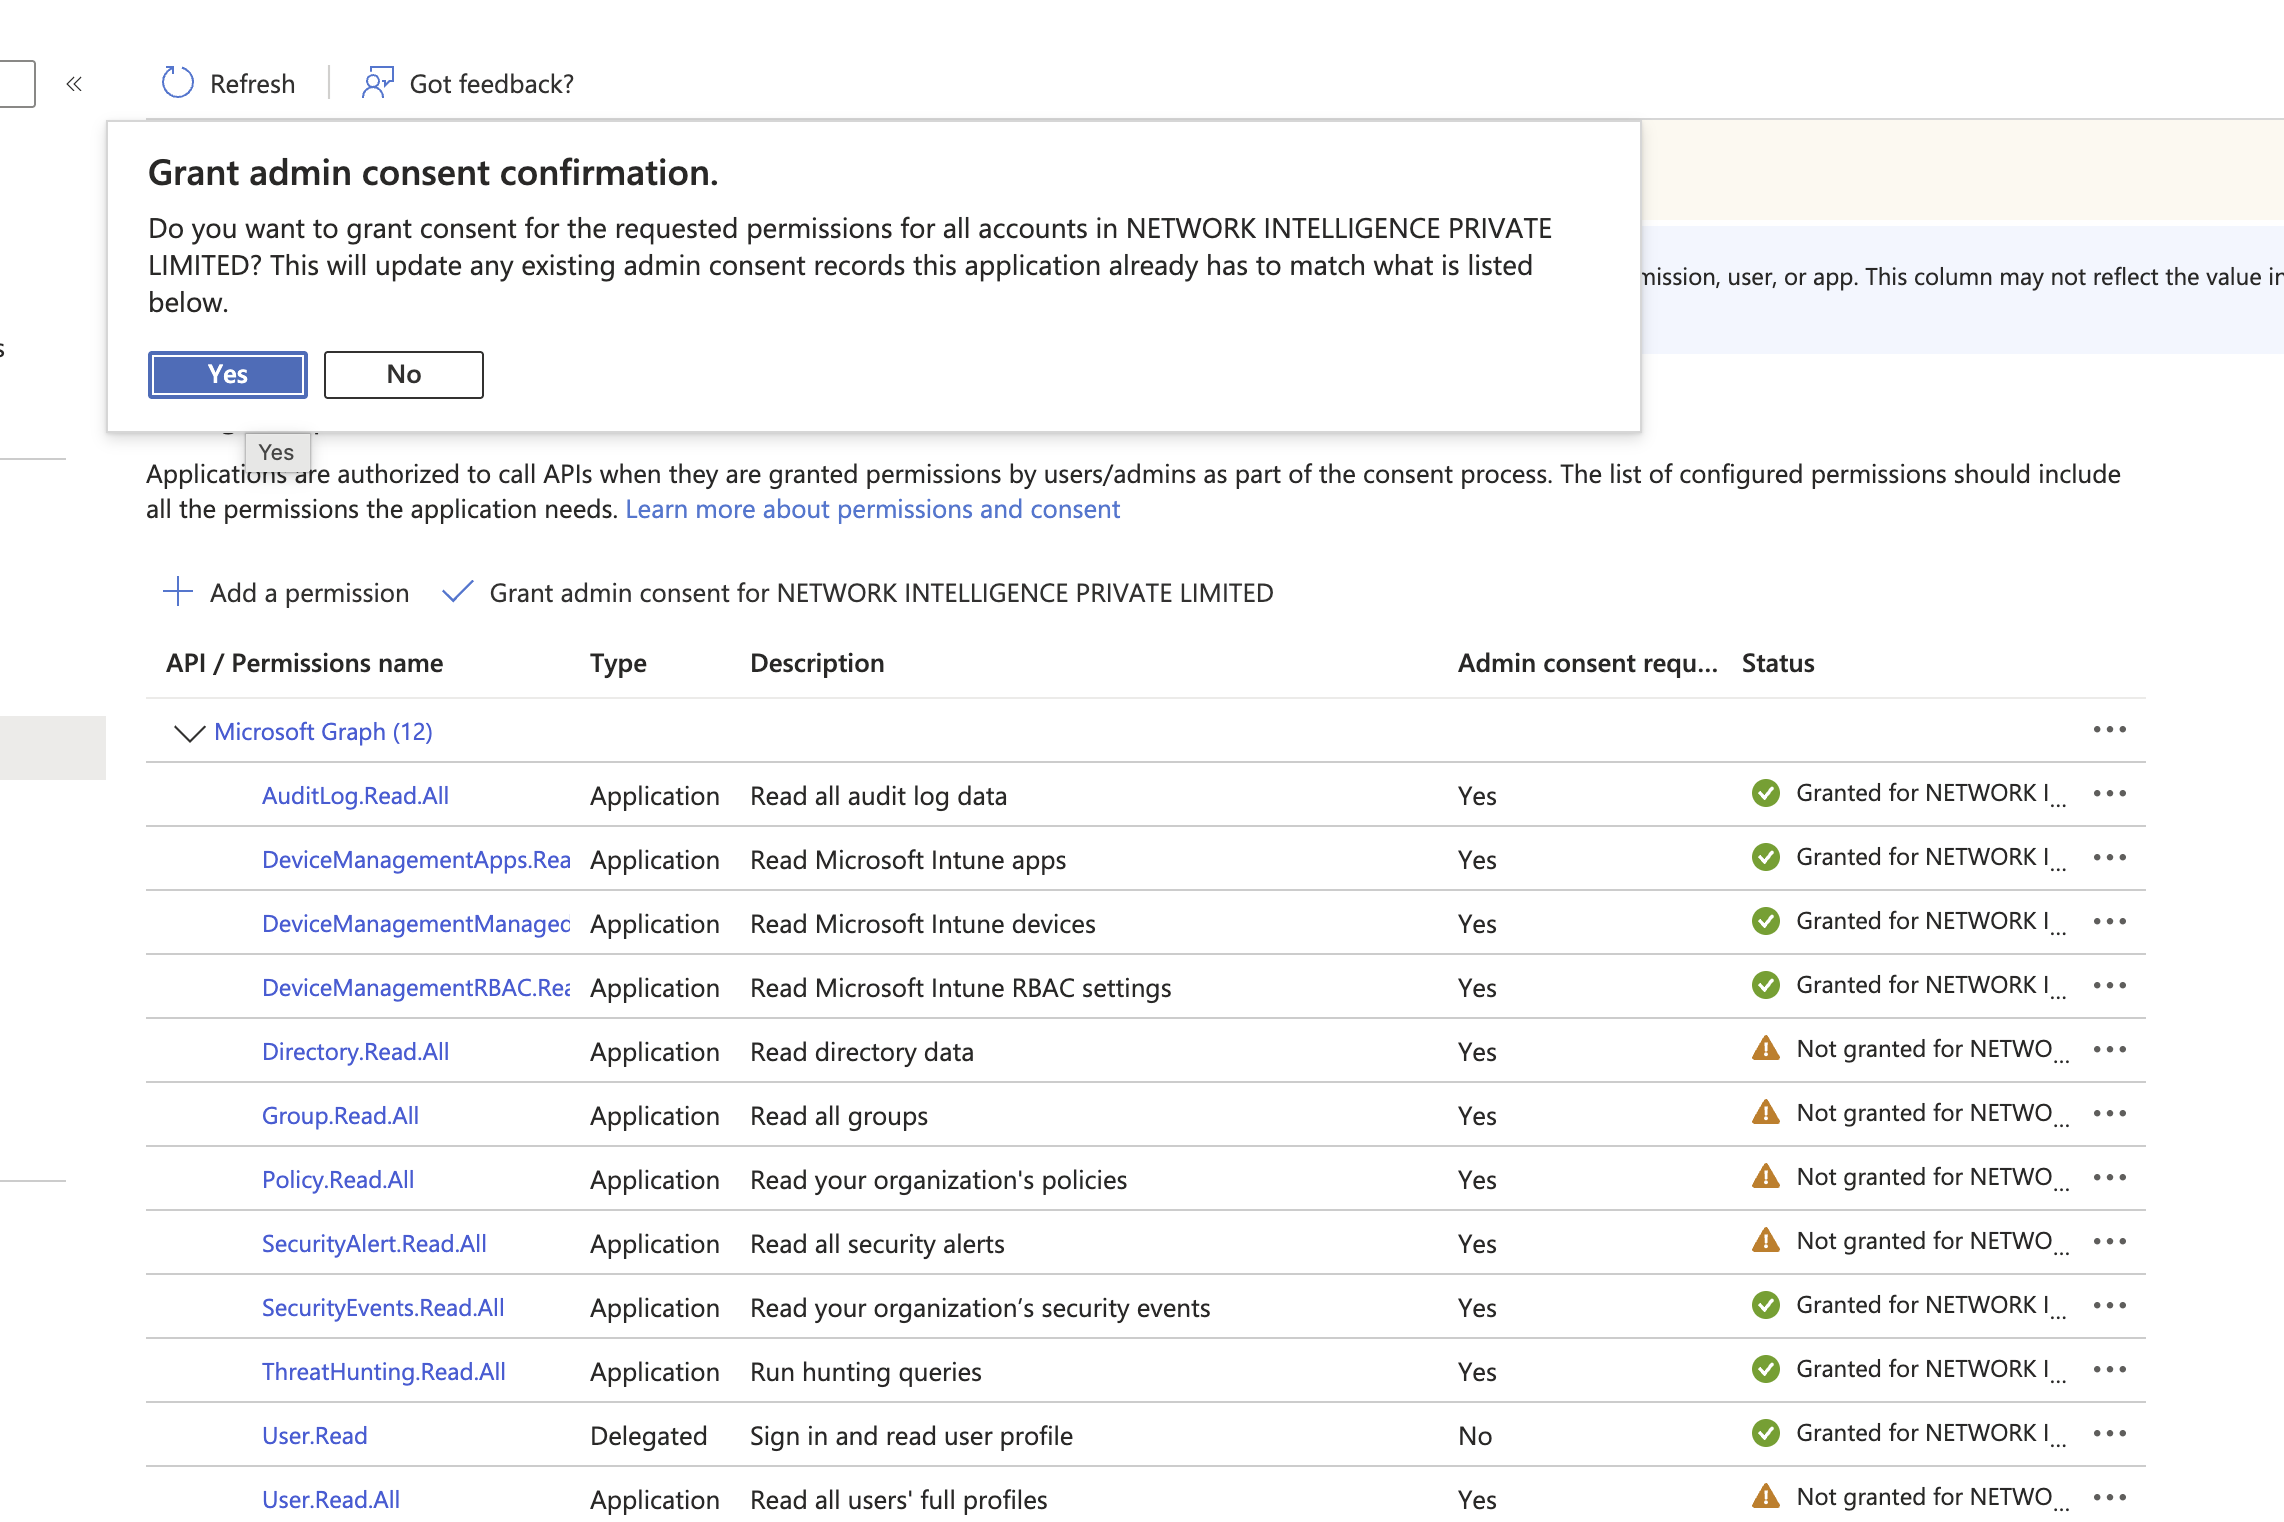The image size is (2284, 1522).
Task: Click the warning icon in the Group.Read.All status
Action: click(x=1766, y=1113)
